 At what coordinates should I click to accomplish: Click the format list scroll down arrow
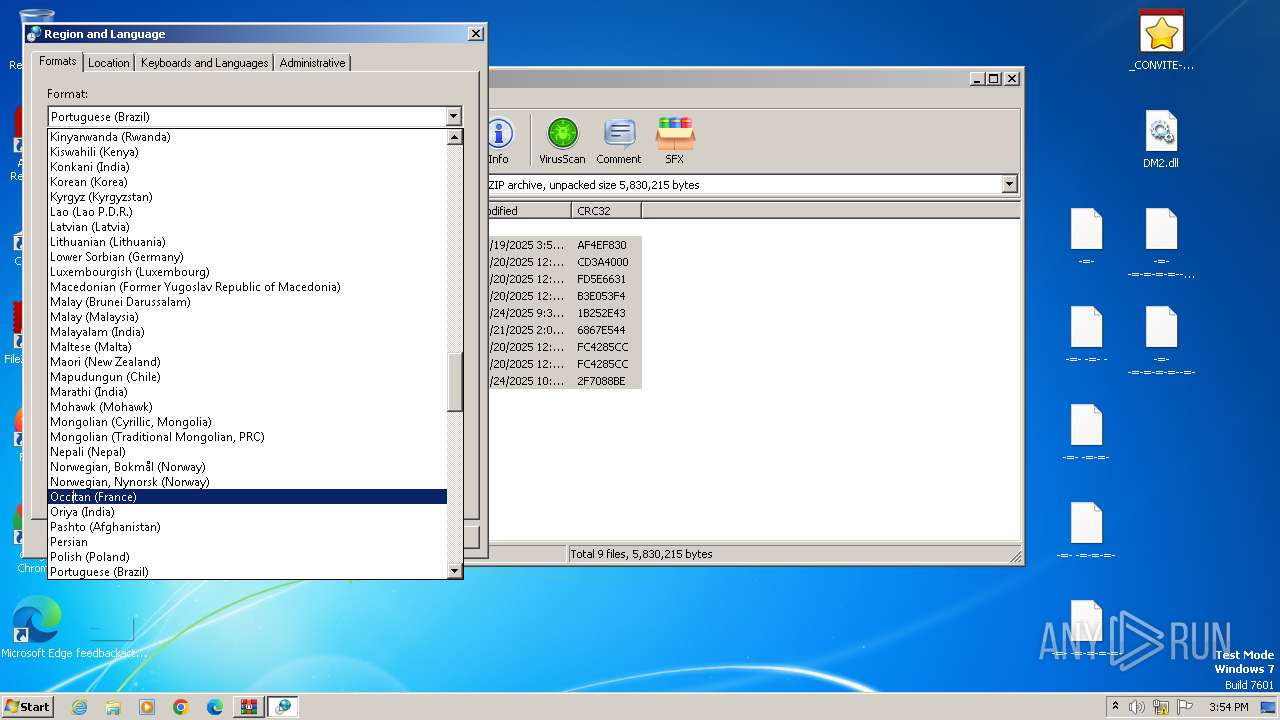pos(454,571)
